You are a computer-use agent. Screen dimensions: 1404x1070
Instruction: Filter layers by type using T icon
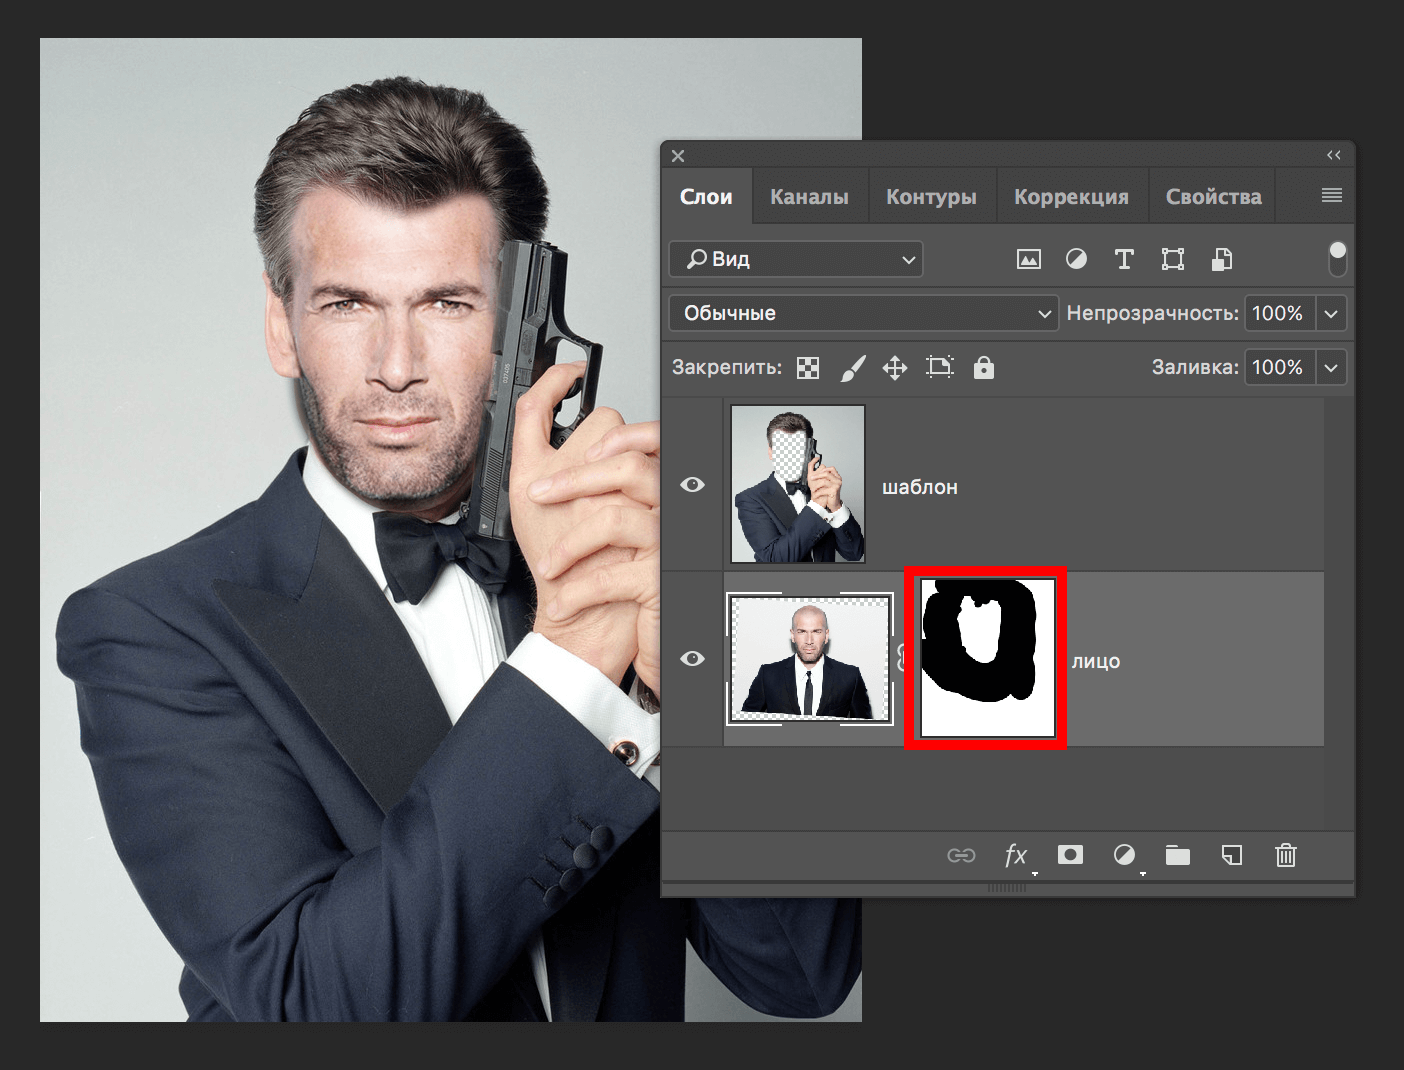pyautogui.click(x=1124, y=259)
